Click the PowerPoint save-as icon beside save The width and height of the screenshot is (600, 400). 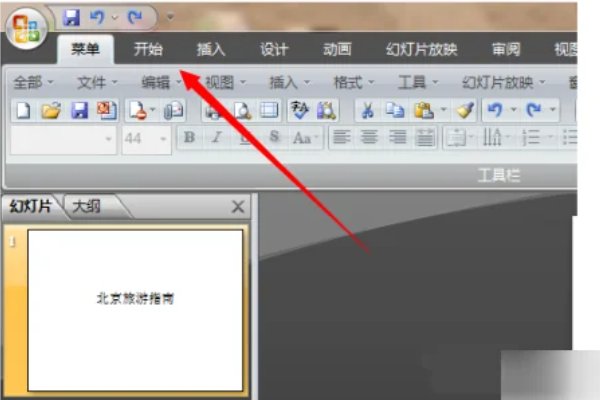click(x=106, y=111)
